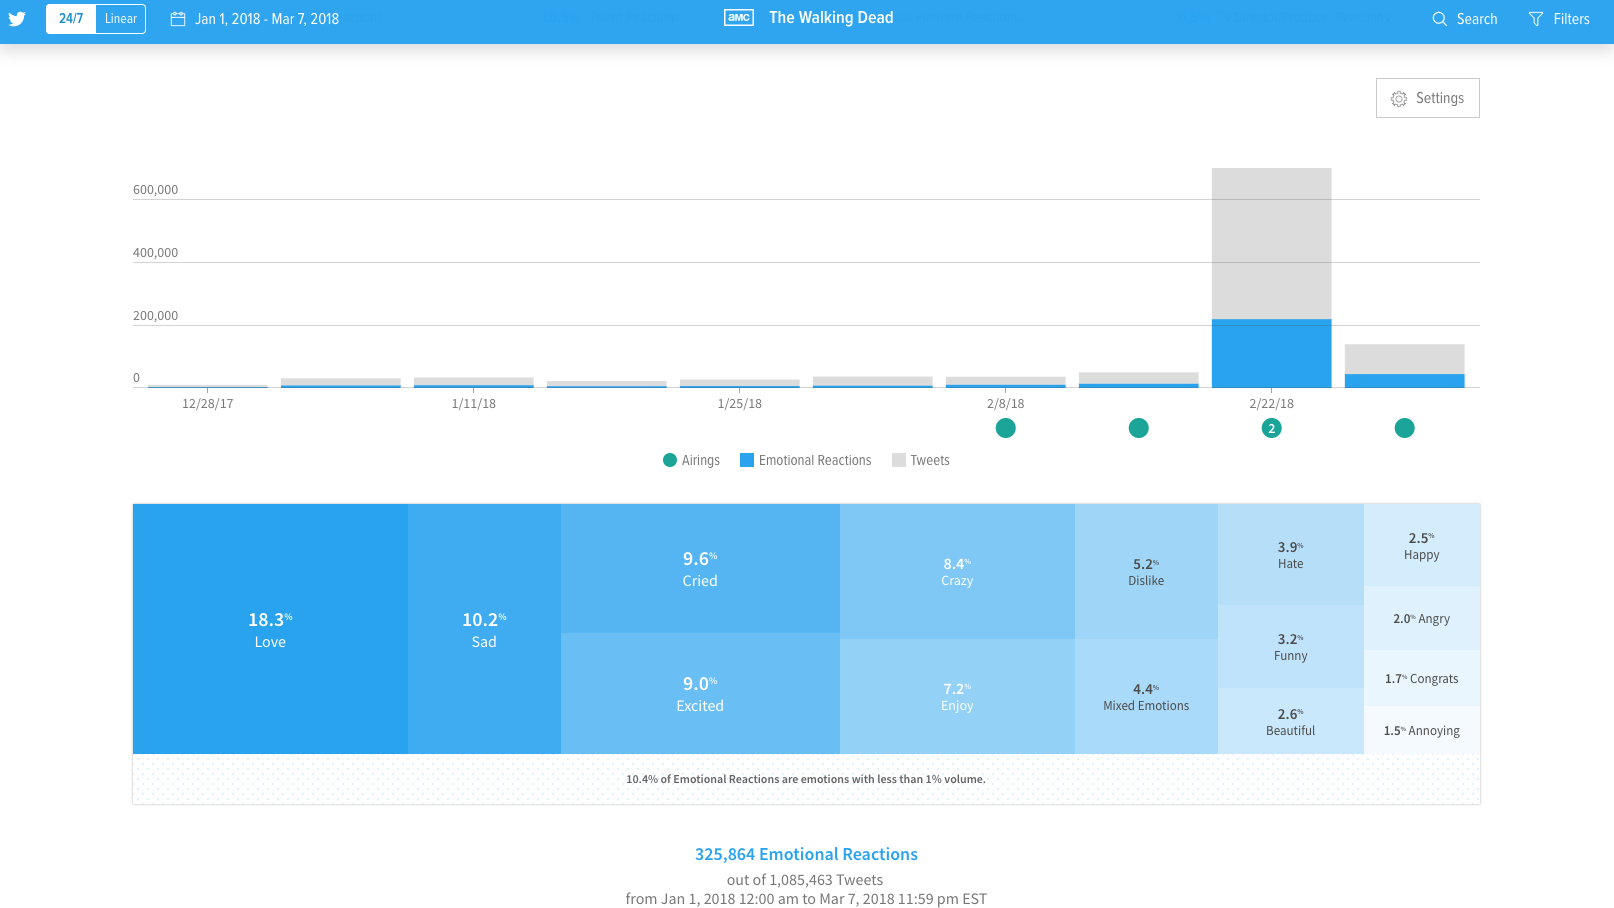Select the Crazy 8.4% tile
This screenshot has width=1614, height=908.
point(957,571)
